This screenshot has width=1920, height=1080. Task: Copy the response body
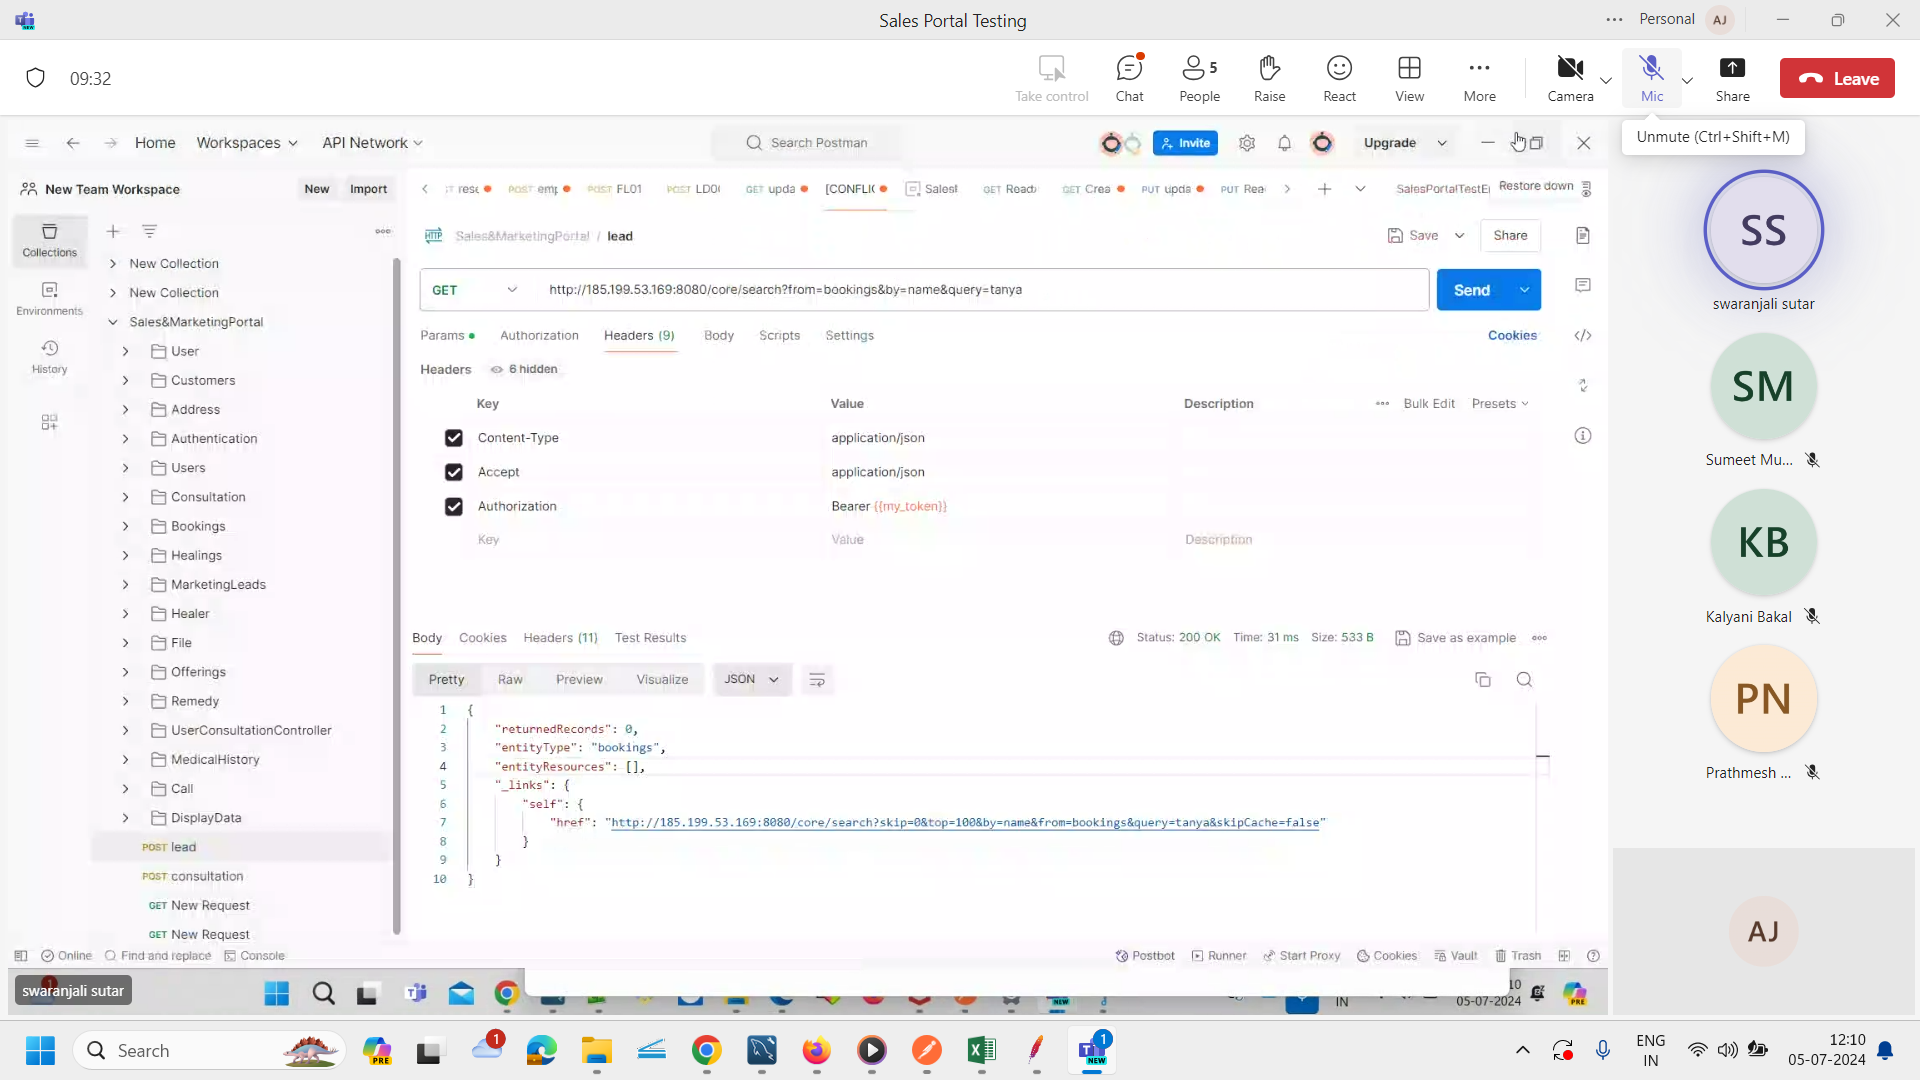(1483, 680)
